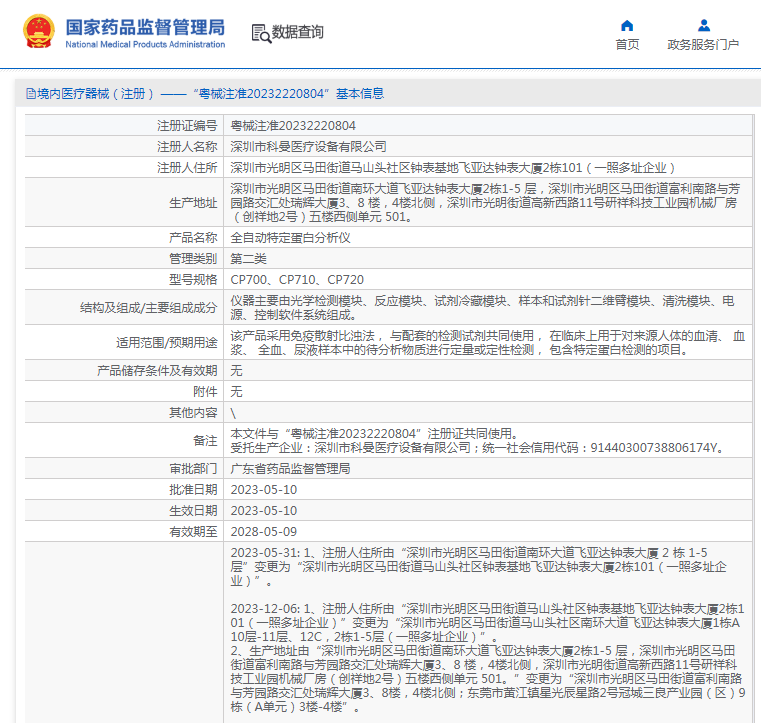Click the 首页 home icon
761x723 pixels.
(627, 25)
